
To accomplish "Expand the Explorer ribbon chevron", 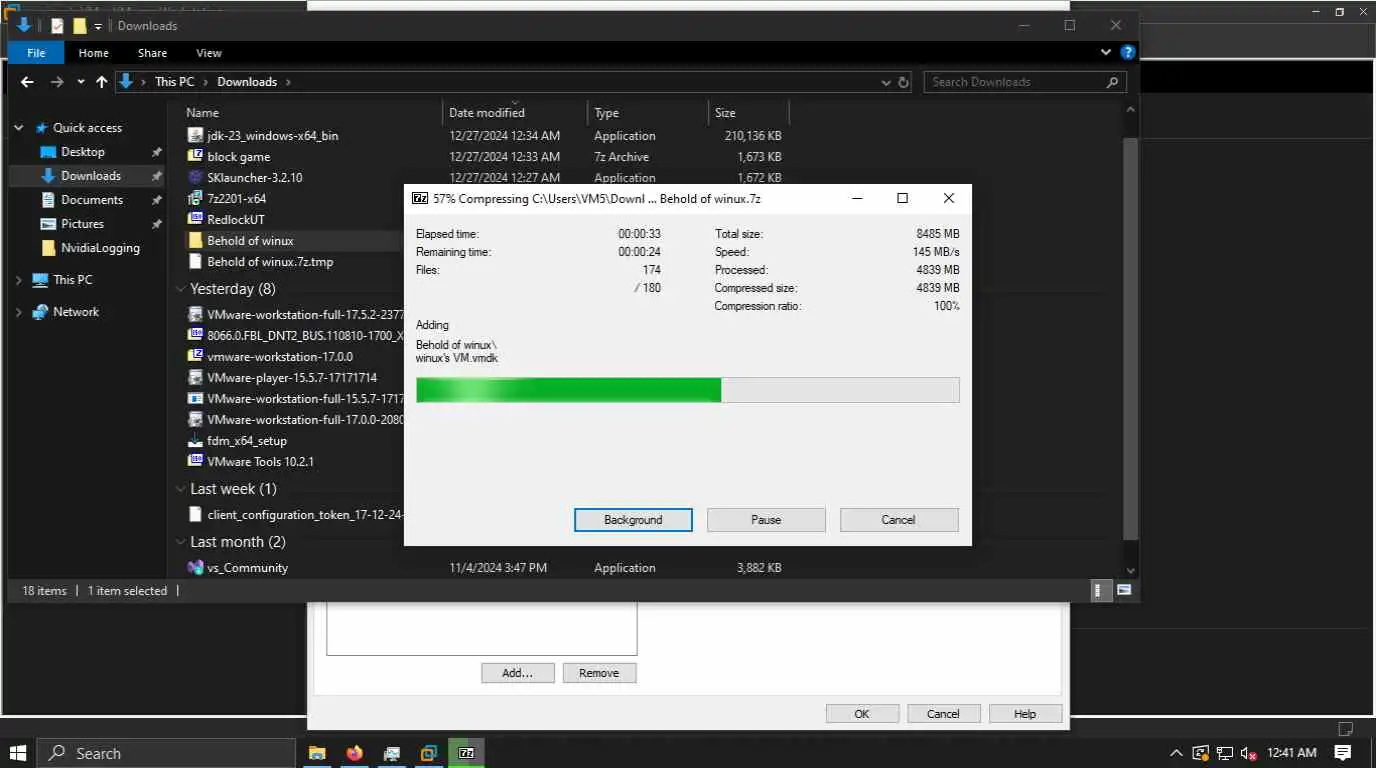I will (1106, 53).
